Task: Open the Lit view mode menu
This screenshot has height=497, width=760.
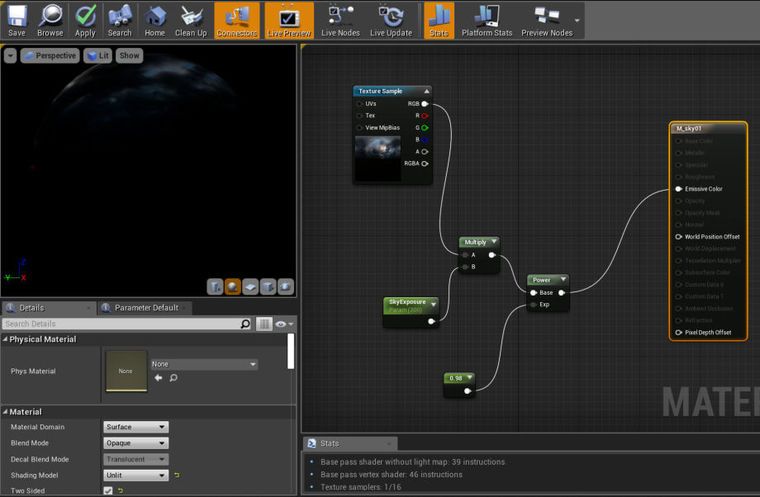Action: click(x=97, y=56)
